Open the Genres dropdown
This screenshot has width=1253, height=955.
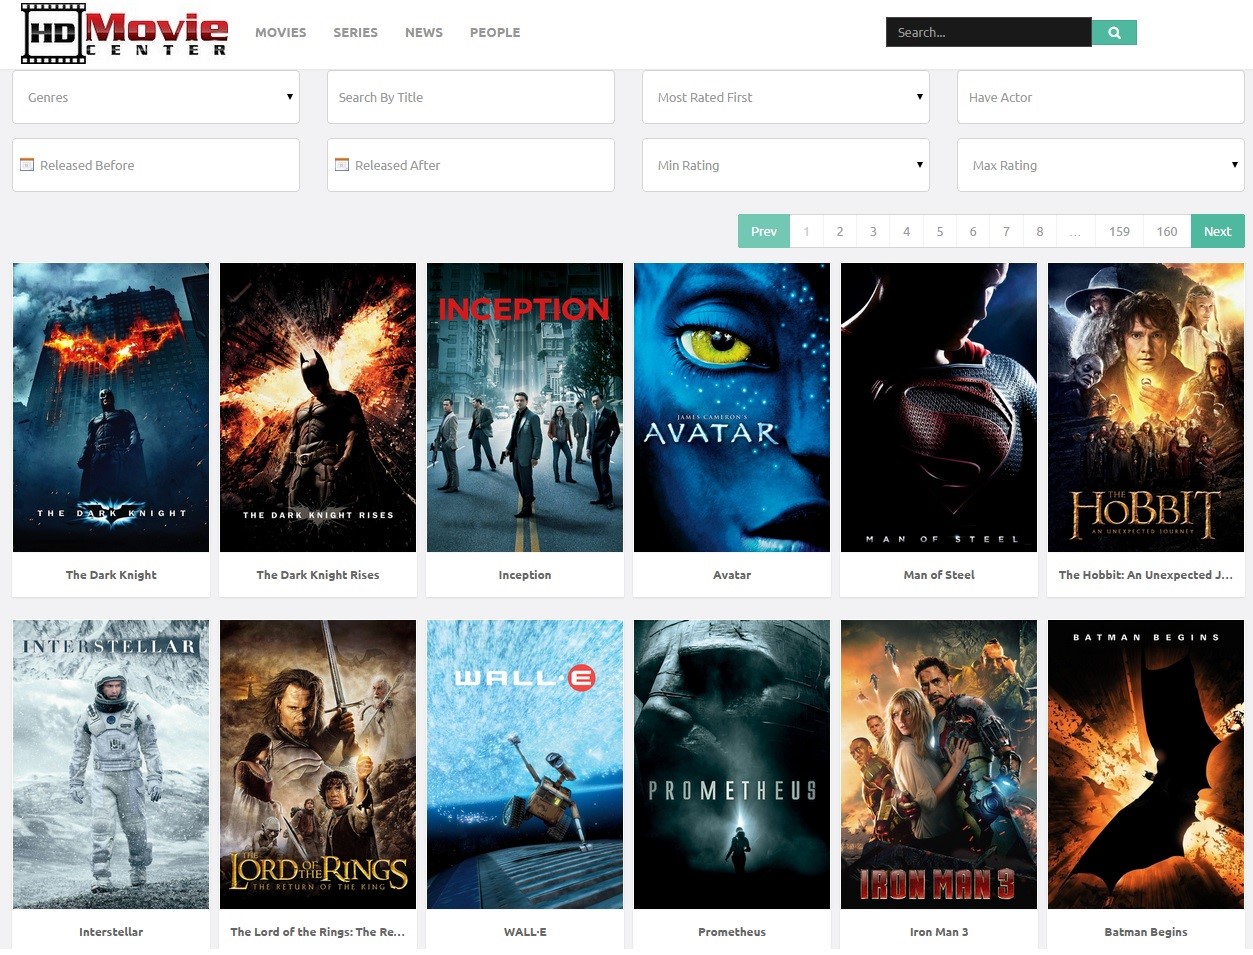tap(155, 97)
